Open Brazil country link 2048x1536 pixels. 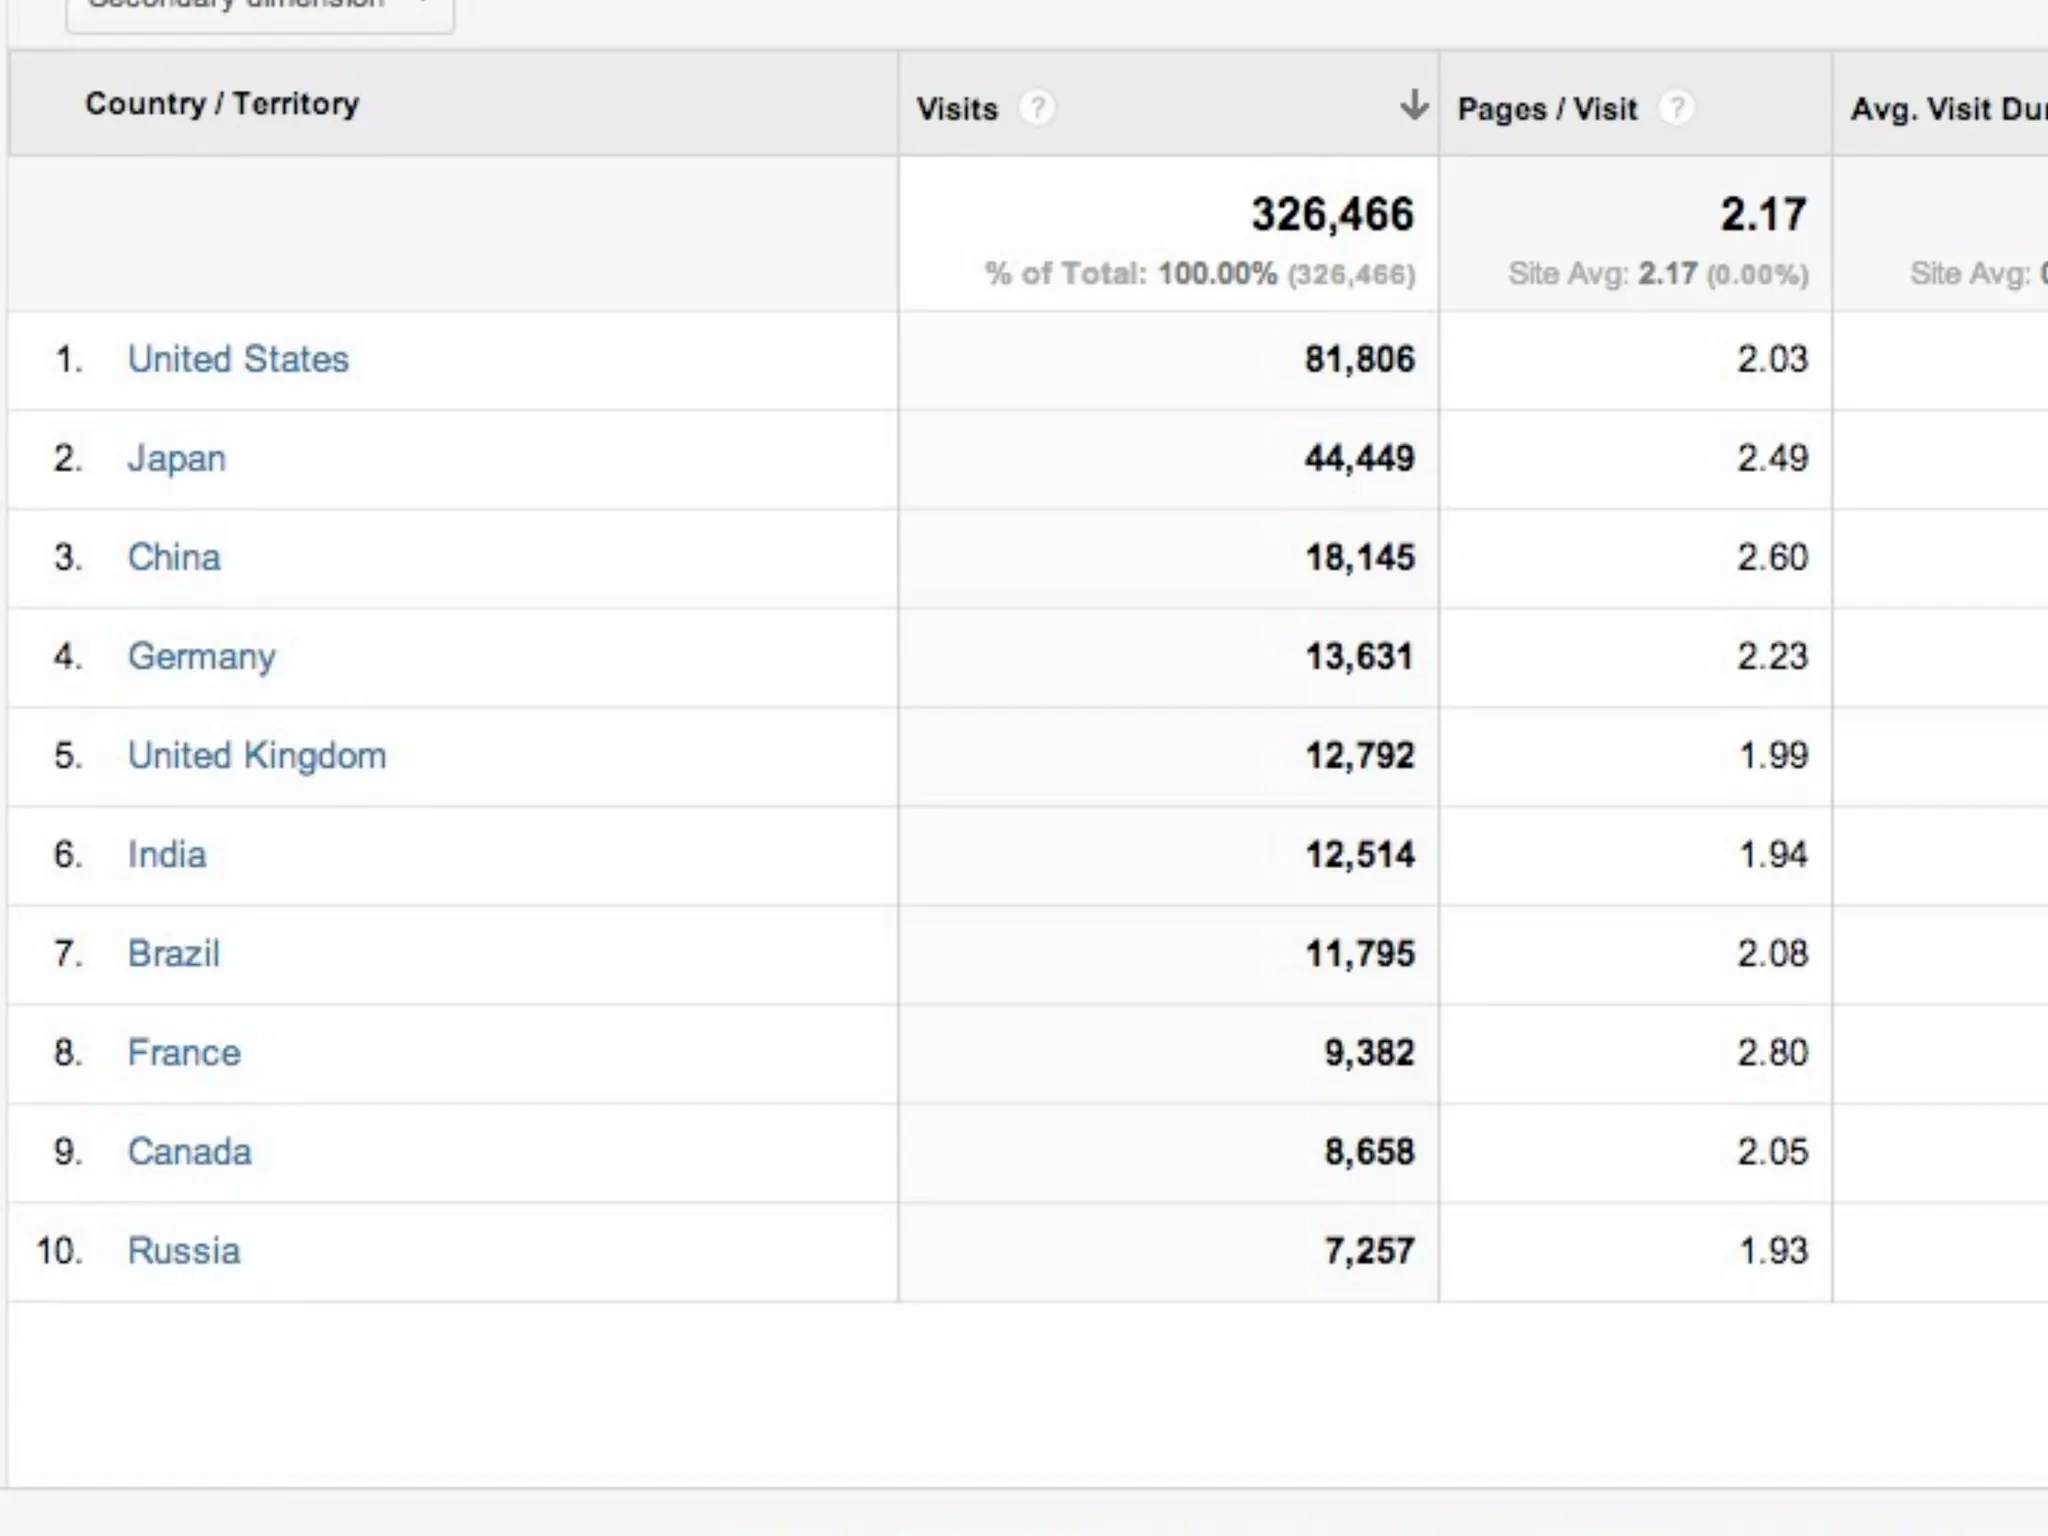pyautogui.click(x=173, y=953)
